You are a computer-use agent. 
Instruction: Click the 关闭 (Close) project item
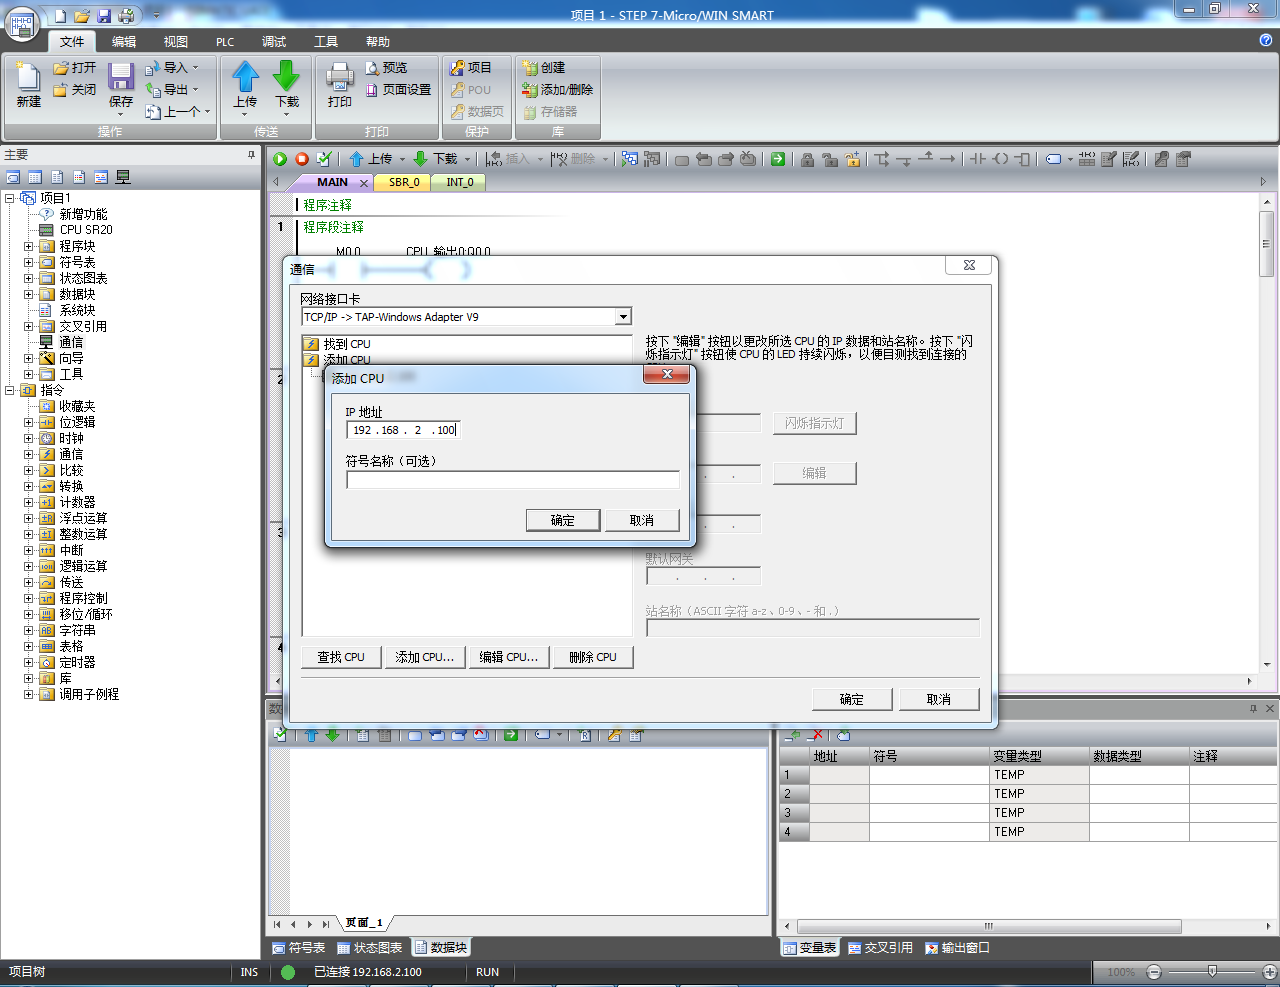75,90
